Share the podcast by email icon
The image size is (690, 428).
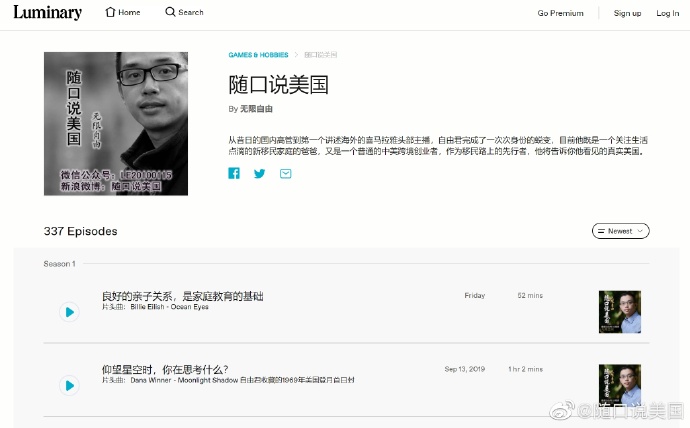(286, 173)
